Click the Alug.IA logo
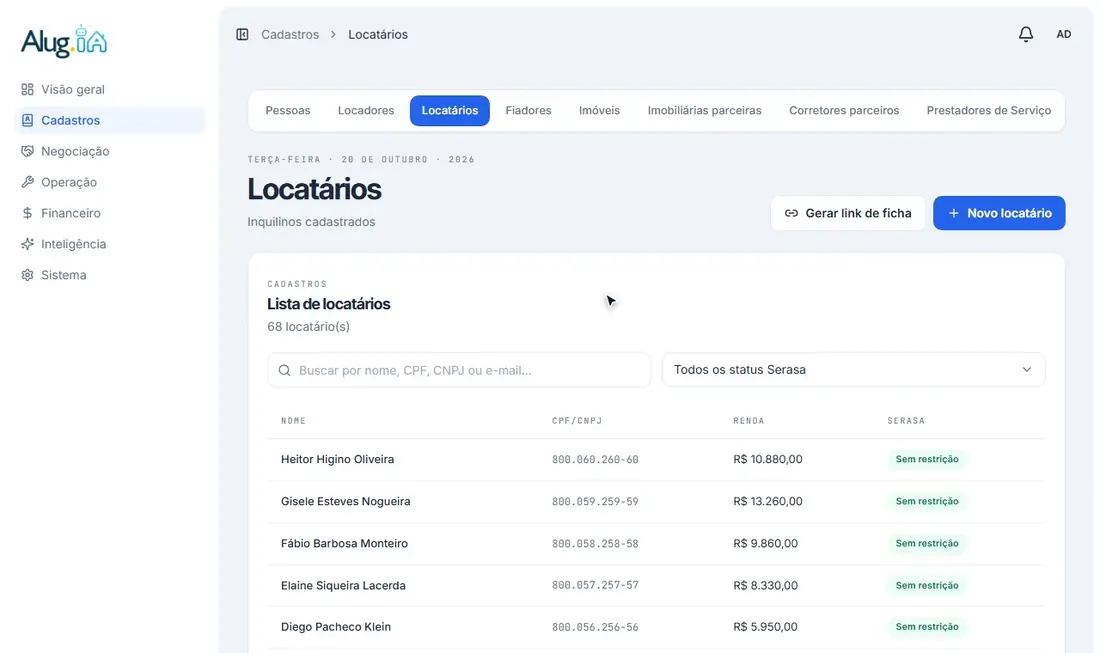The height and width of the screenshot is (653, 1100). click(x=64, y=41)
